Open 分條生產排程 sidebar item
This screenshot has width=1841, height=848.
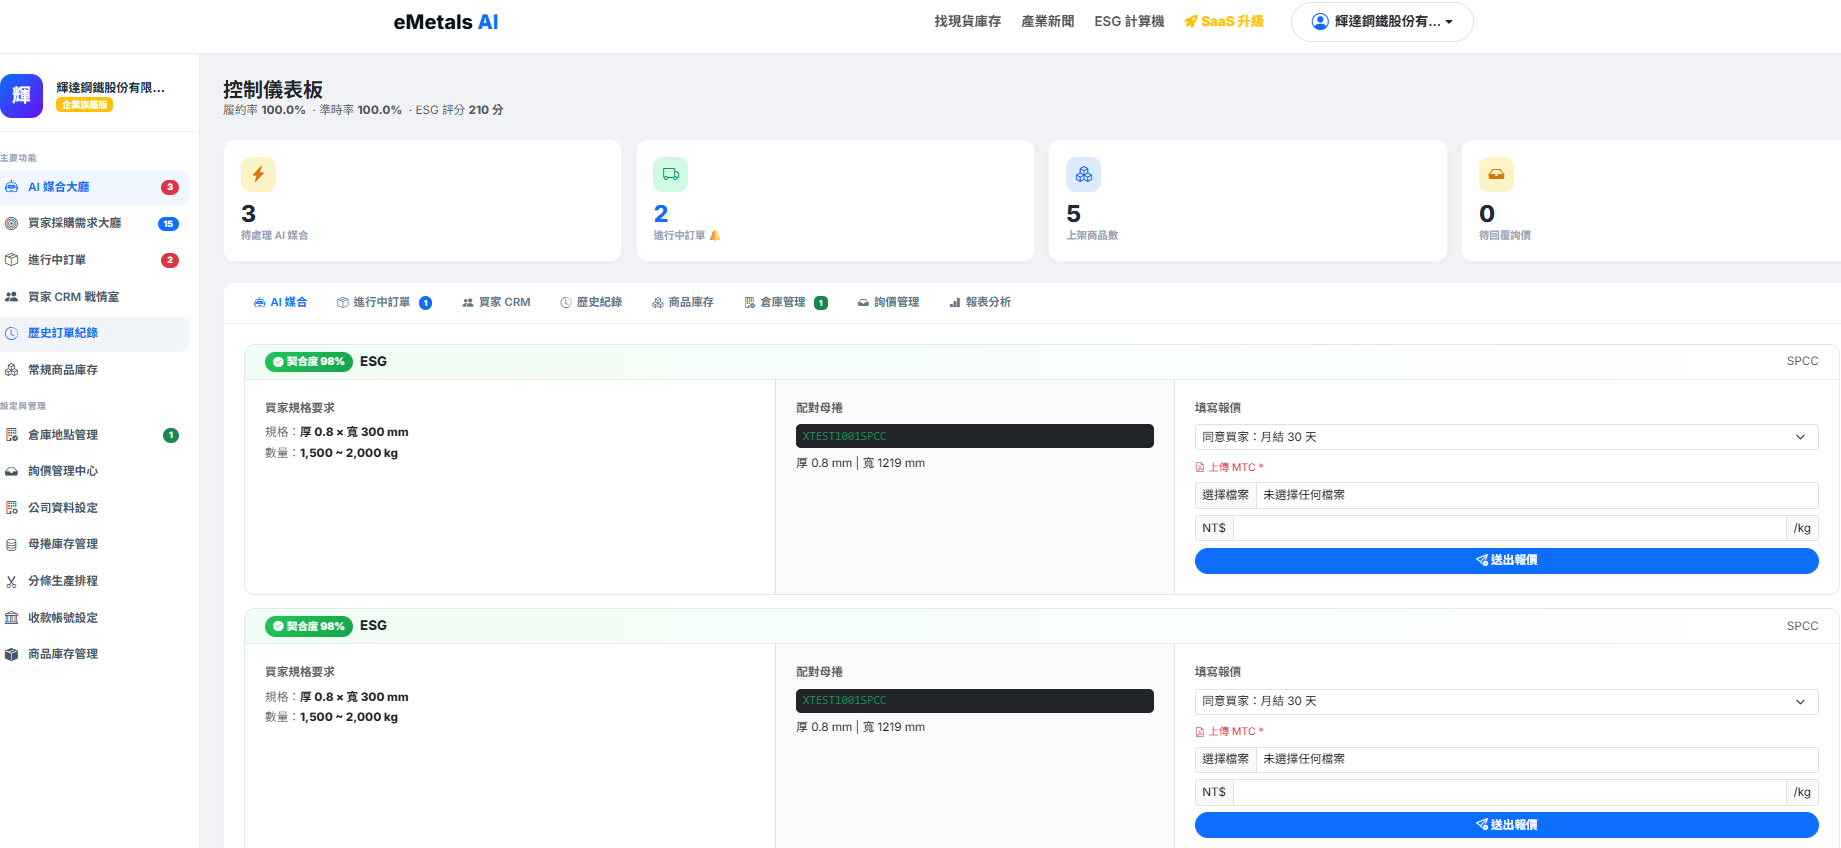point(92,581)
